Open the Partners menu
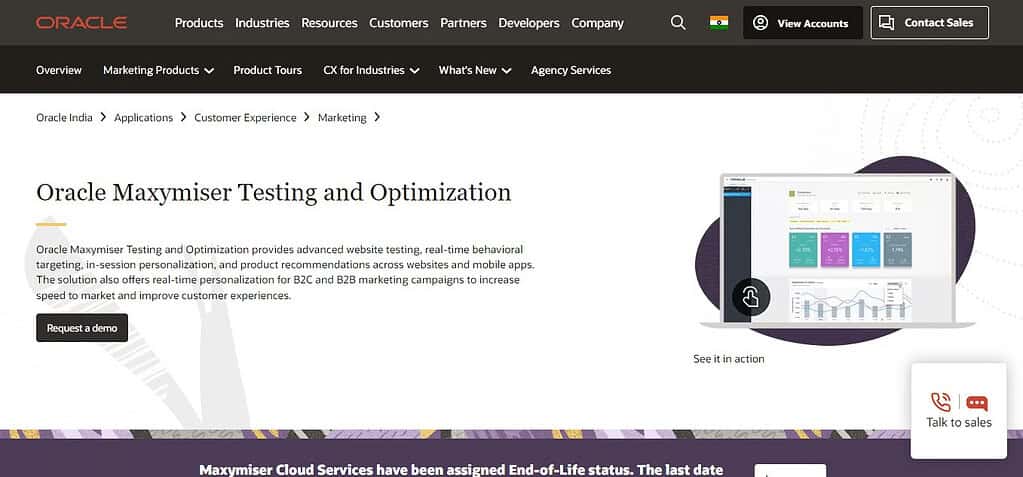This screenshot has height=477, width=1023. 463,23
